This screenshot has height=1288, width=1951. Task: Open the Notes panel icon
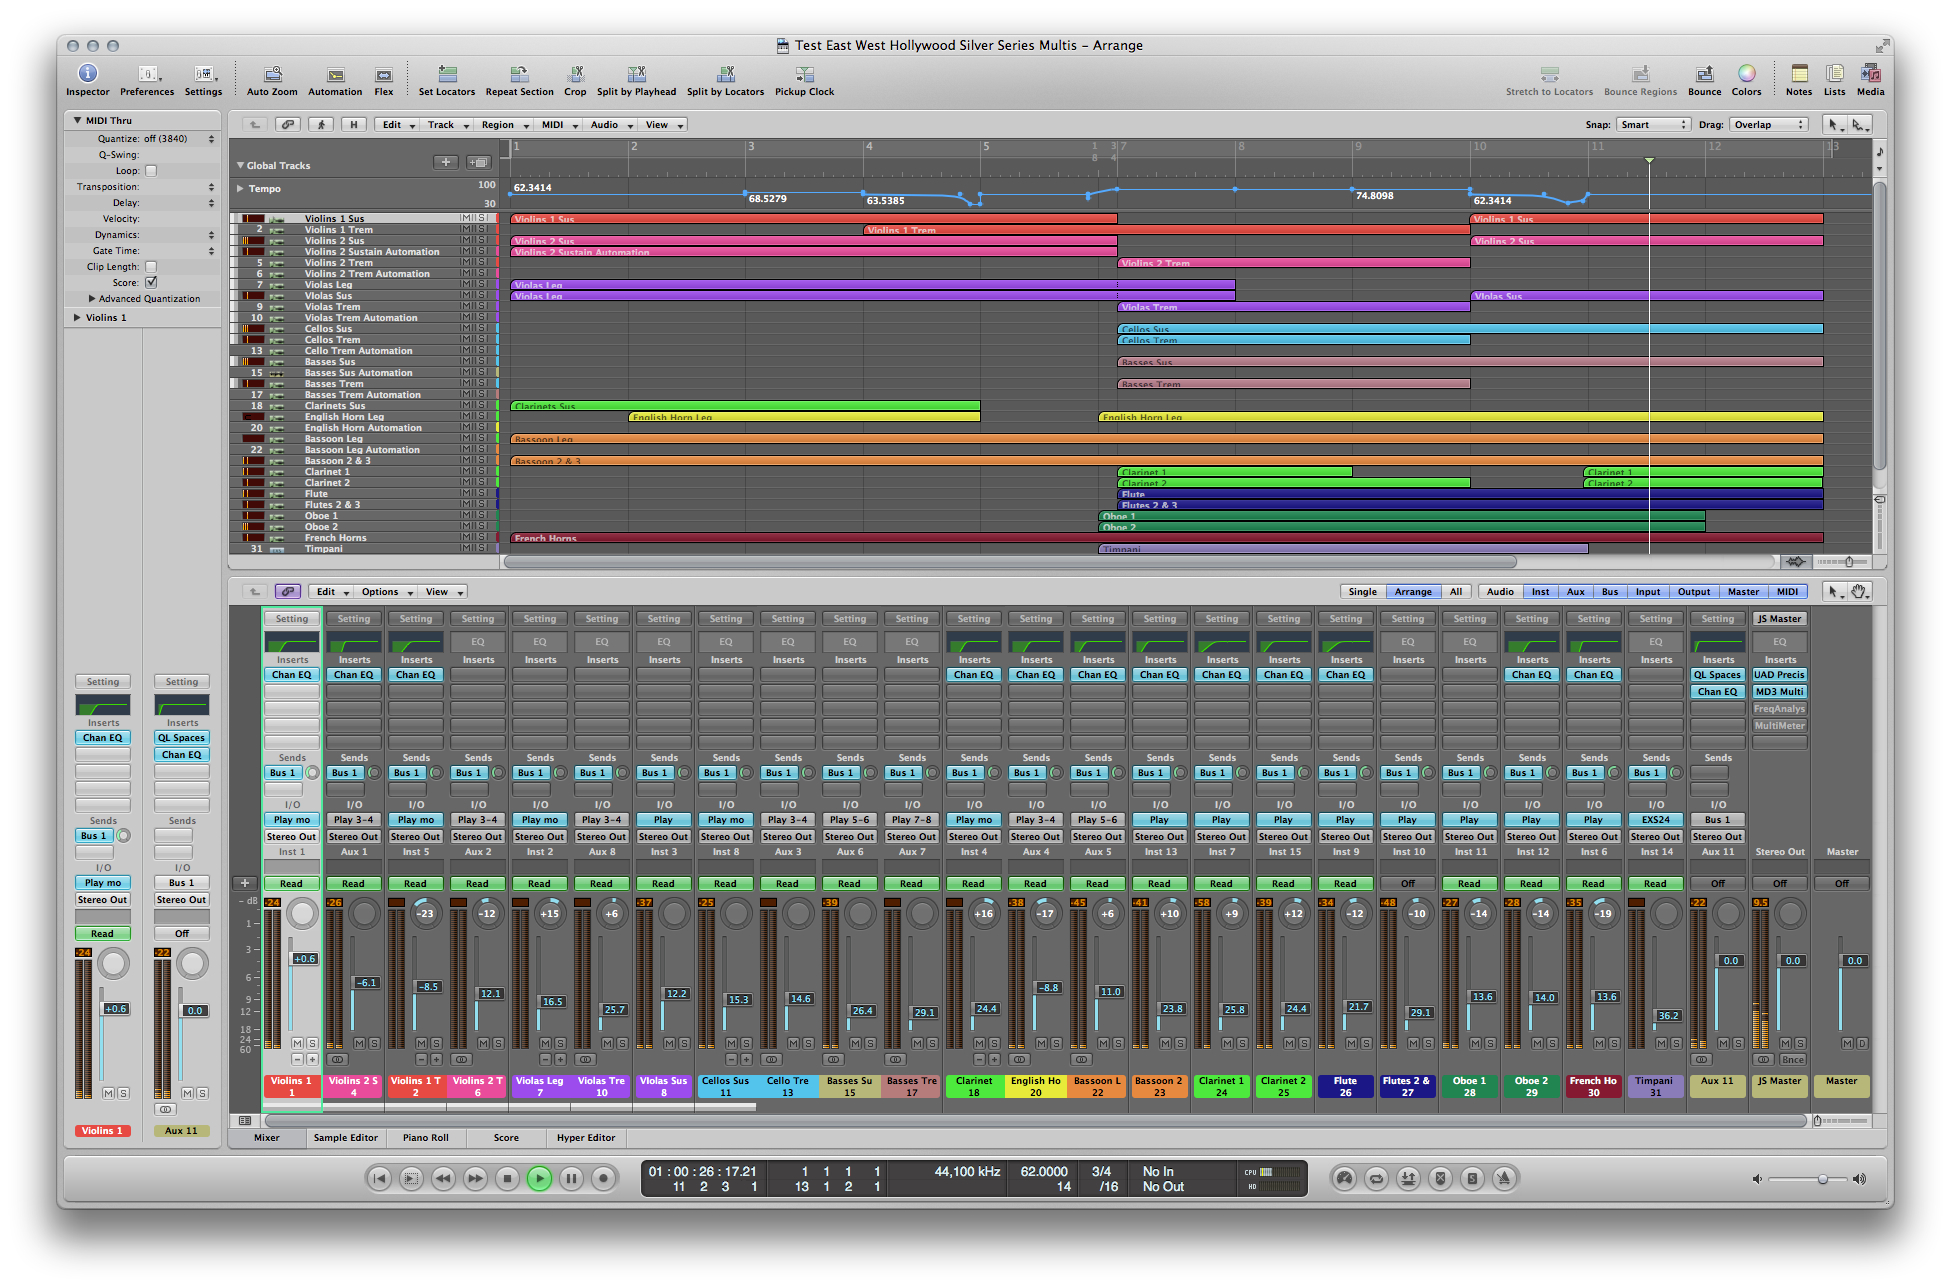[1798, 75]
